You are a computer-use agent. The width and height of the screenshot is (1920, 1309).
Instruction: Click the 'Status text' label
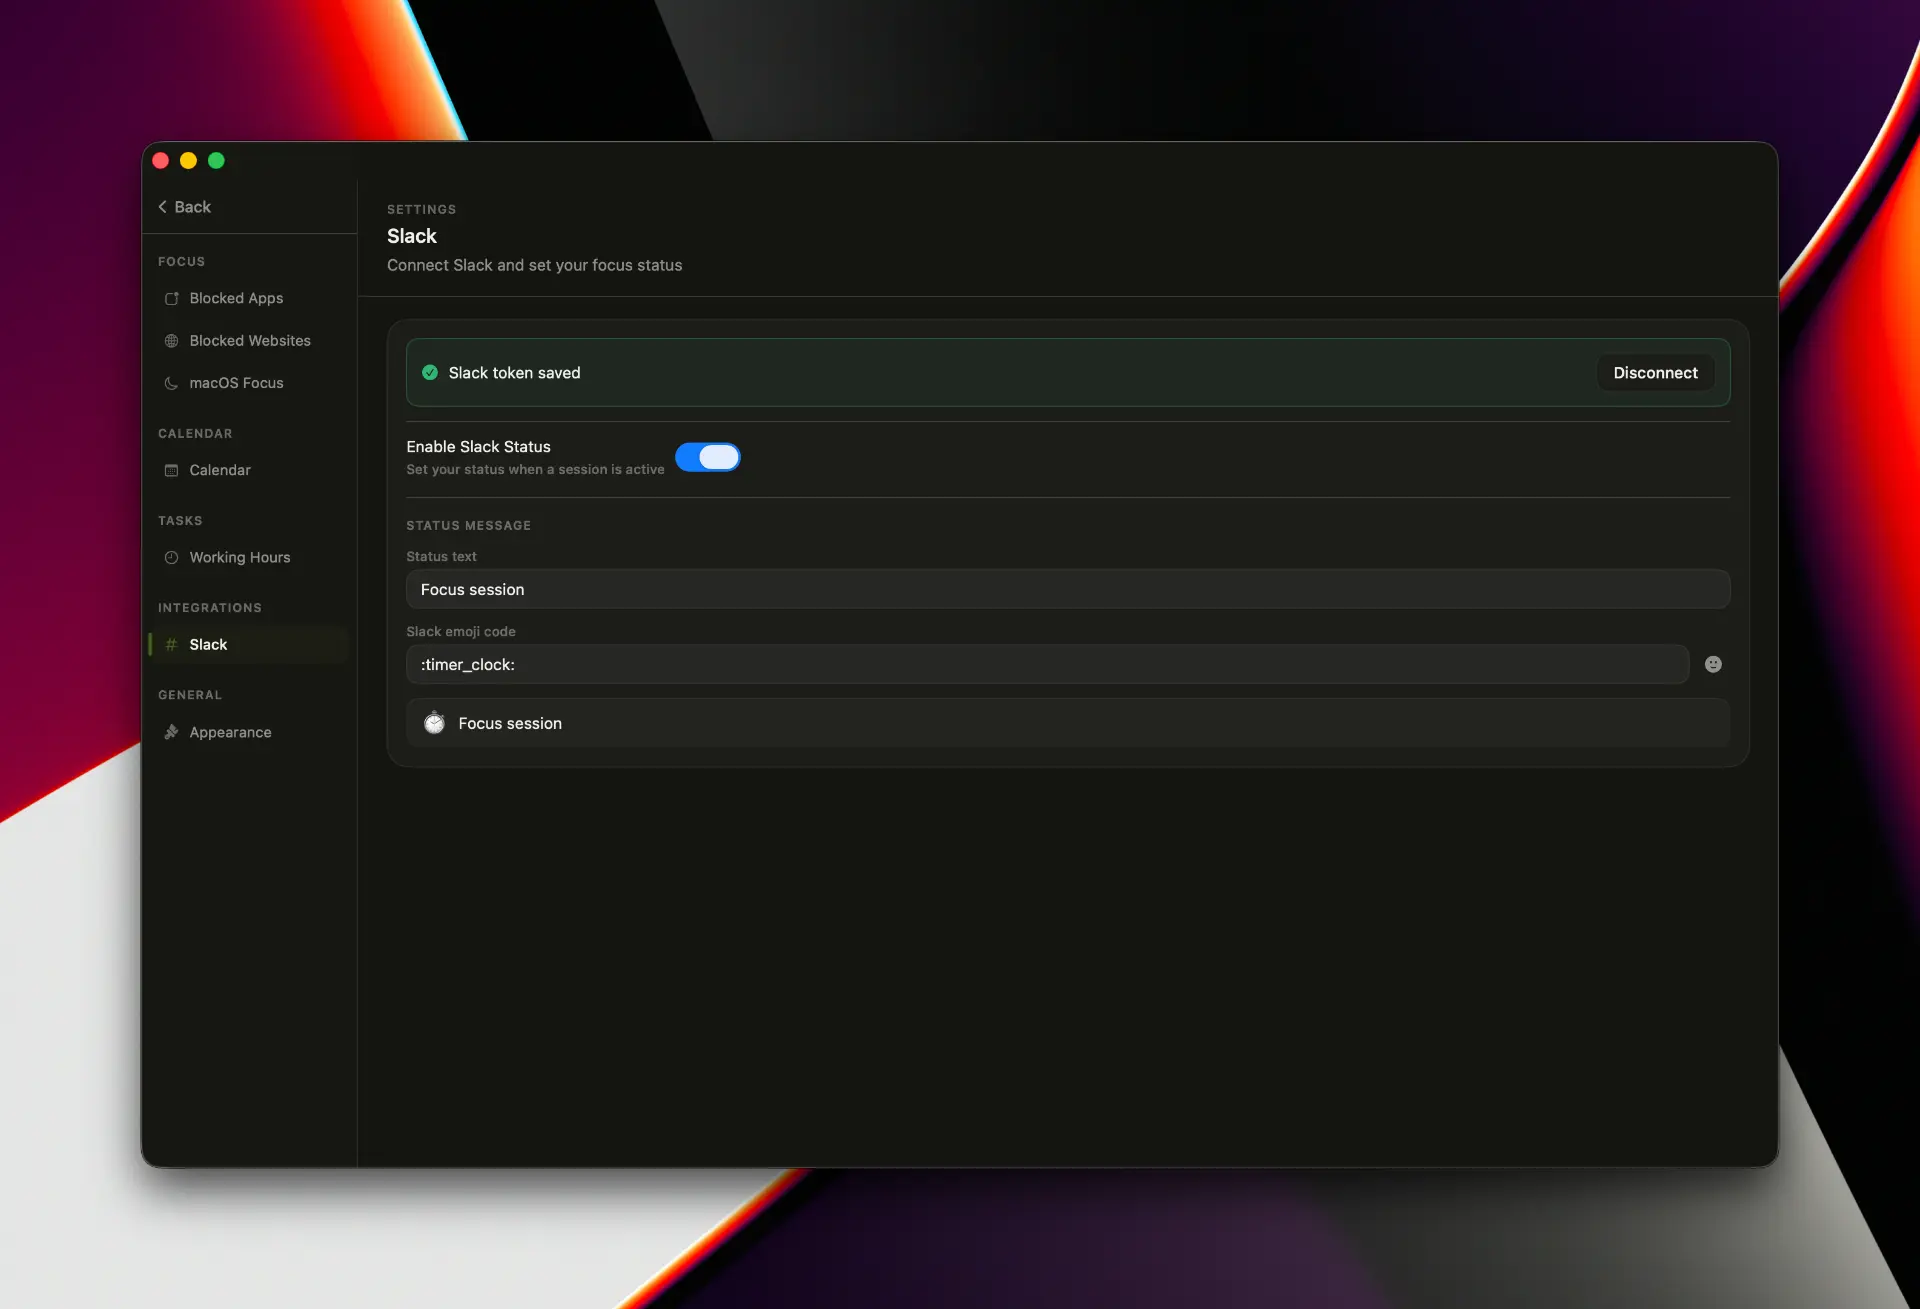point(441,557)
